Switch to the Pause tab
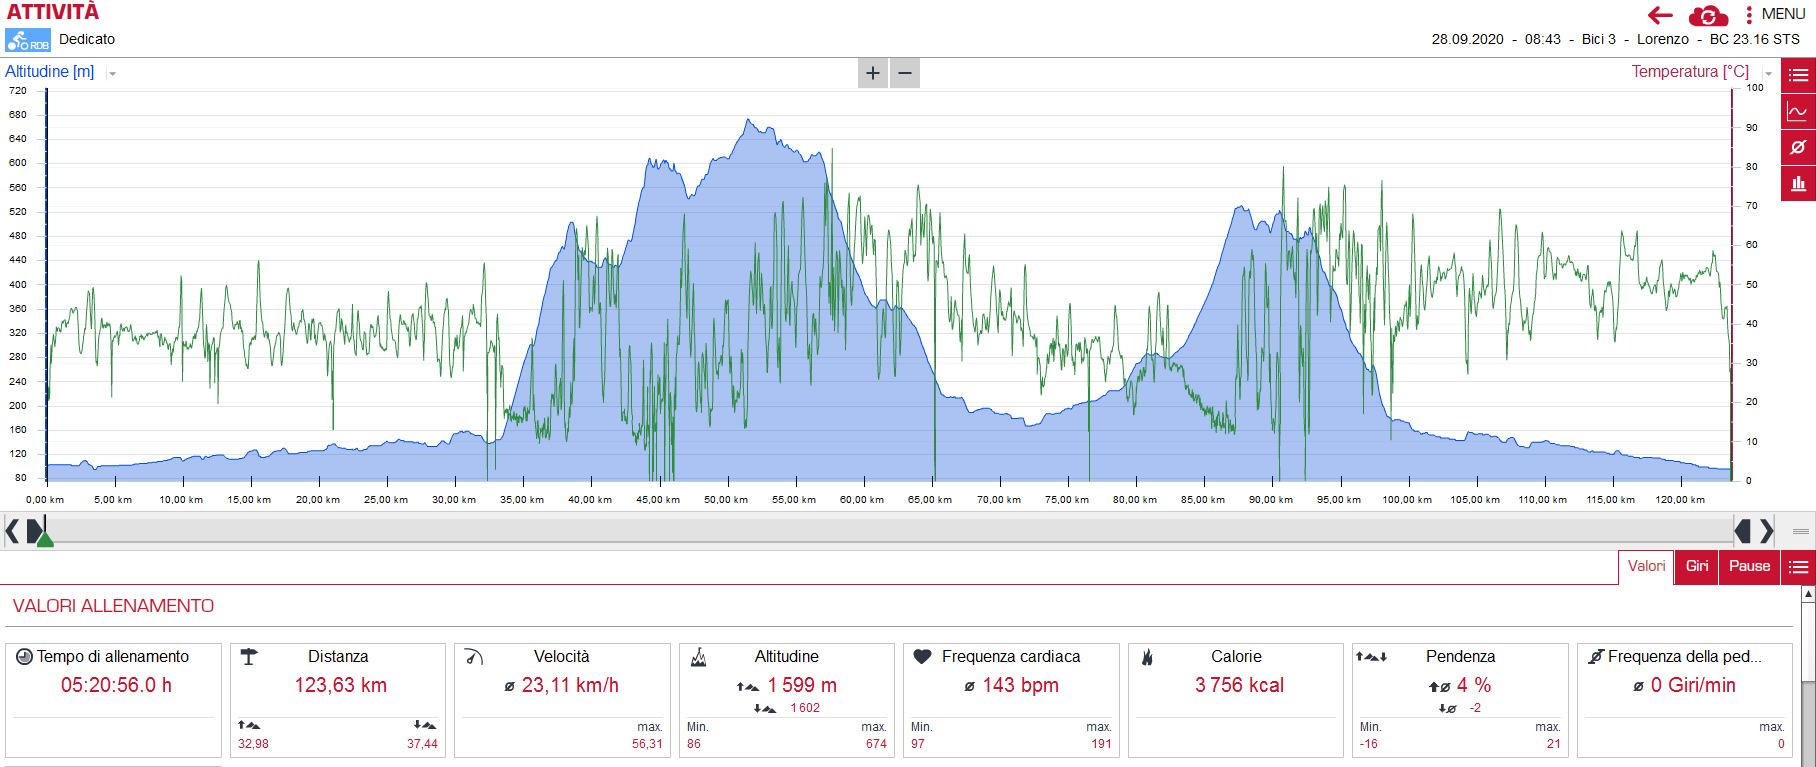 click(x=1749, y=566)
